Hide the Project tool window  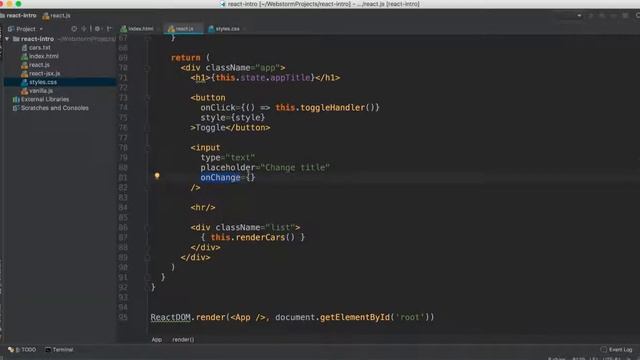pyautogui.click(x=109, y=29)
